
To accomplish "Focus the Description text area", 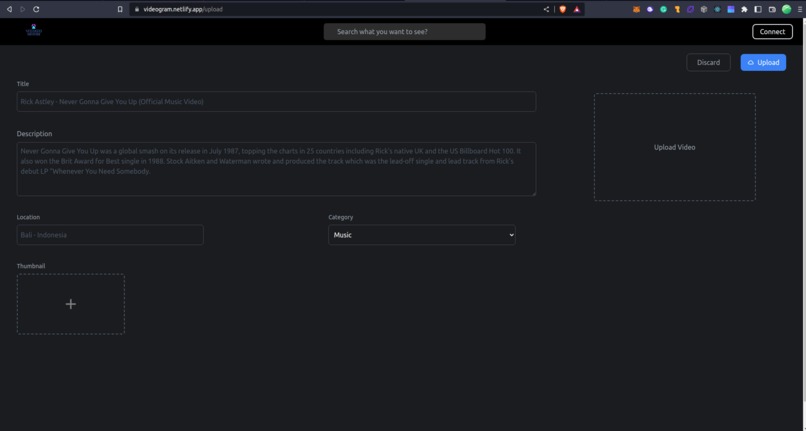I will [276, 169].
